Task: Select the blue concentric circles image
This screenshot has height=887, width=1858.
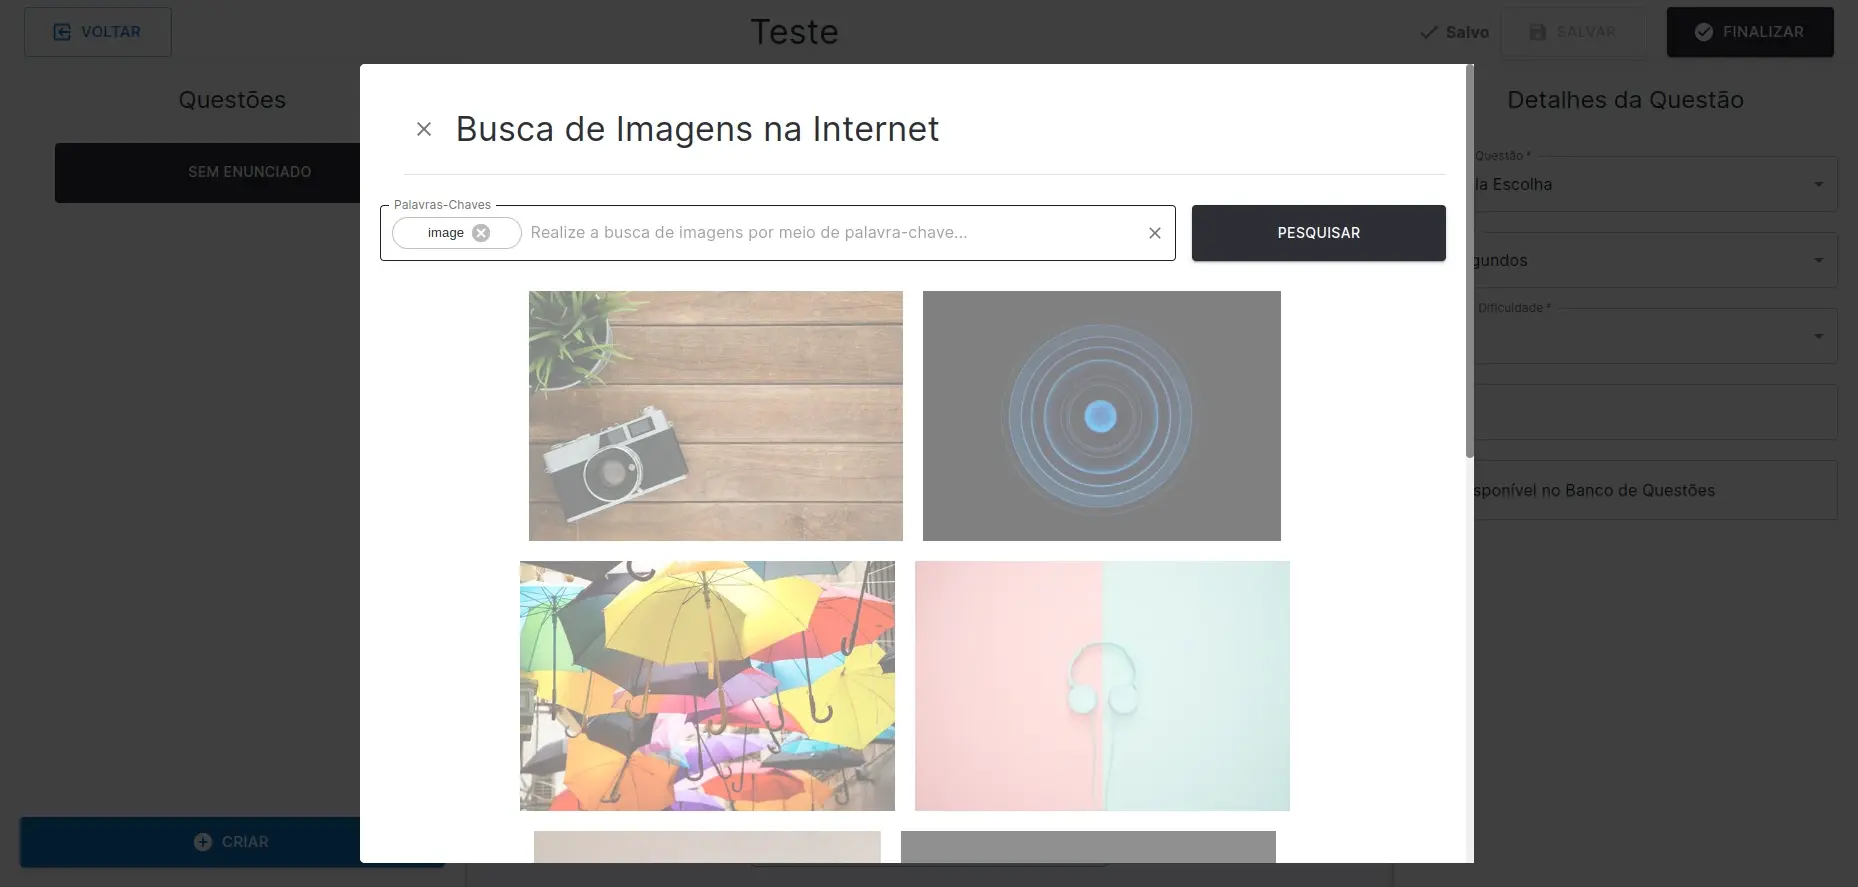Action: [x=1101, y=416]
